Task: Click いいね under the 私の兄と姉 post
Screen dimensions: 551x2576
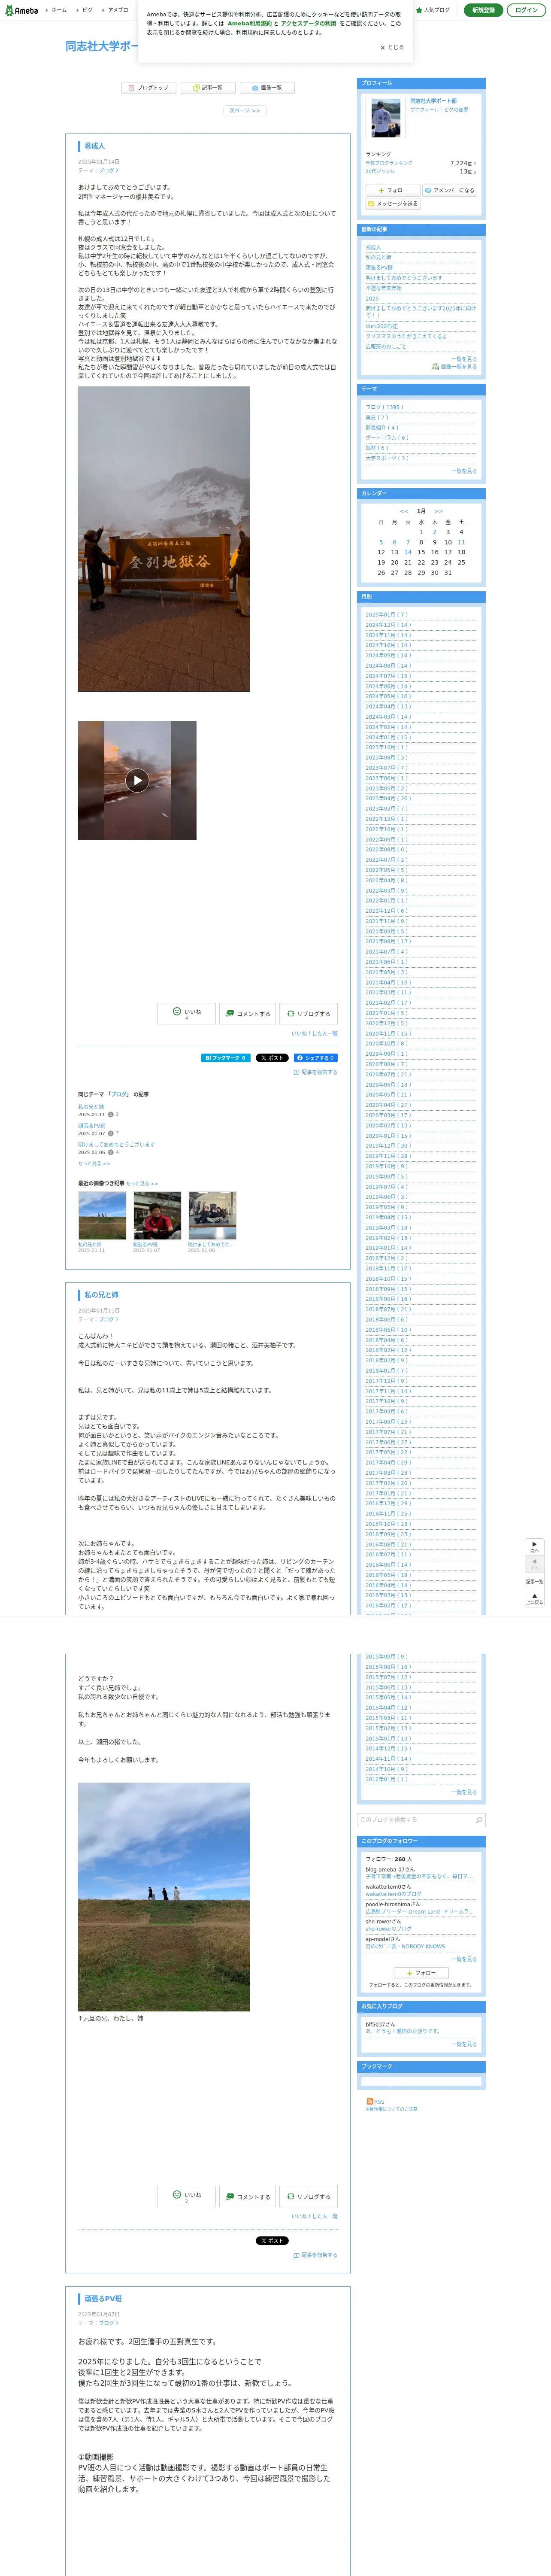Action: tap(186, 2196)
